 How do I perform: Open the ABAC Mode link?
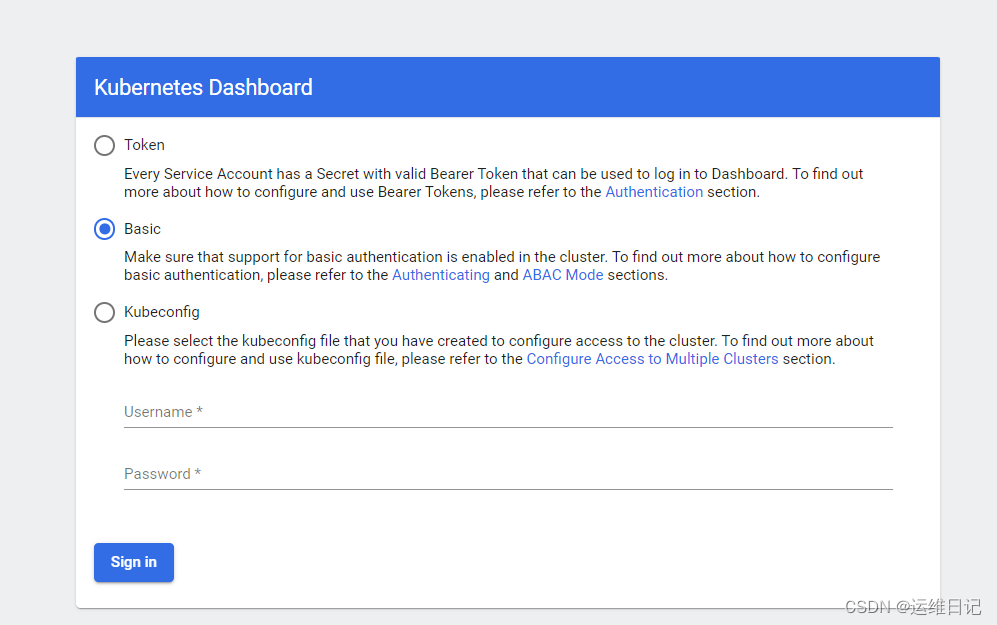click(563, 275)
